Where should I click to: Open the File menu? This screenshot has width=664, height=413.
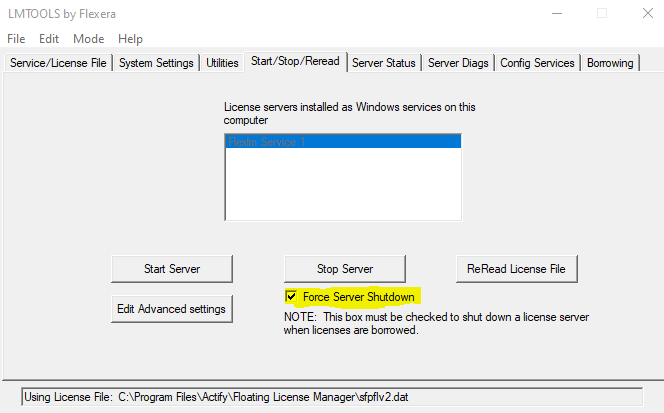point(16,38)
